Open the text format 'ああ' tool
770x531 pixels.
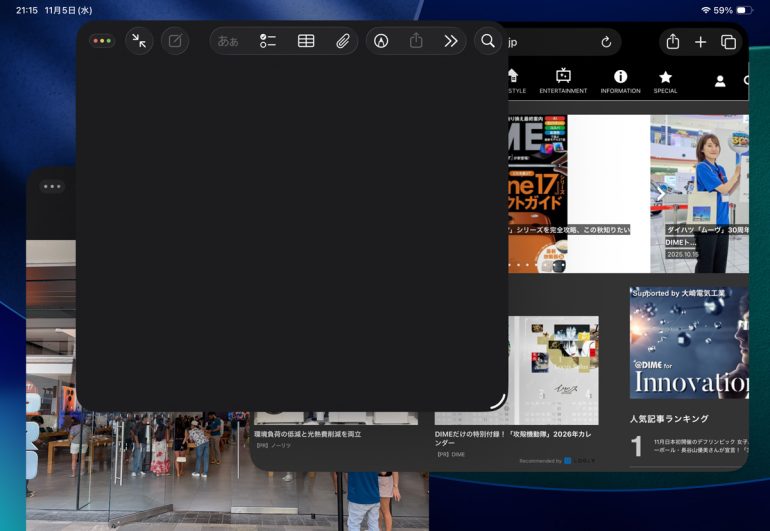tap(228, 41)
